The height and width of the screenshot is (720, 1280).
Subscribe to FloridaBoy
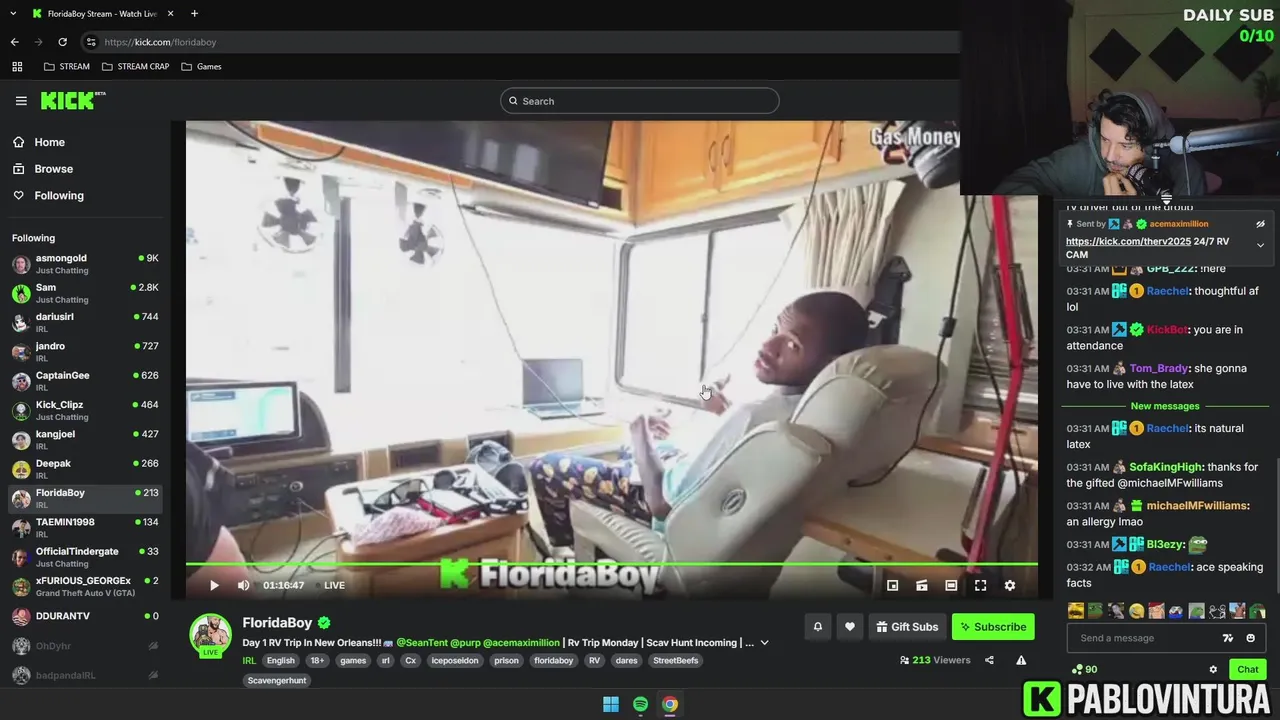[993, 627]
